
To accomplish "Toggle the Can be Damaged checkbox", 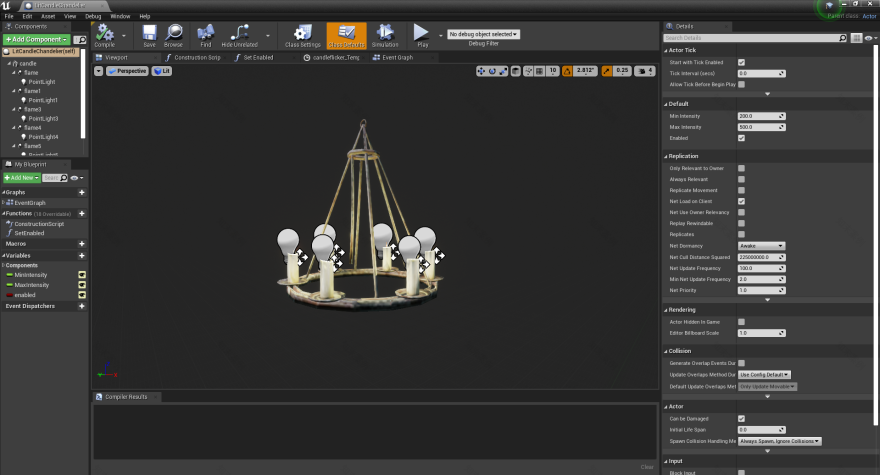I will tap(741, 418).
